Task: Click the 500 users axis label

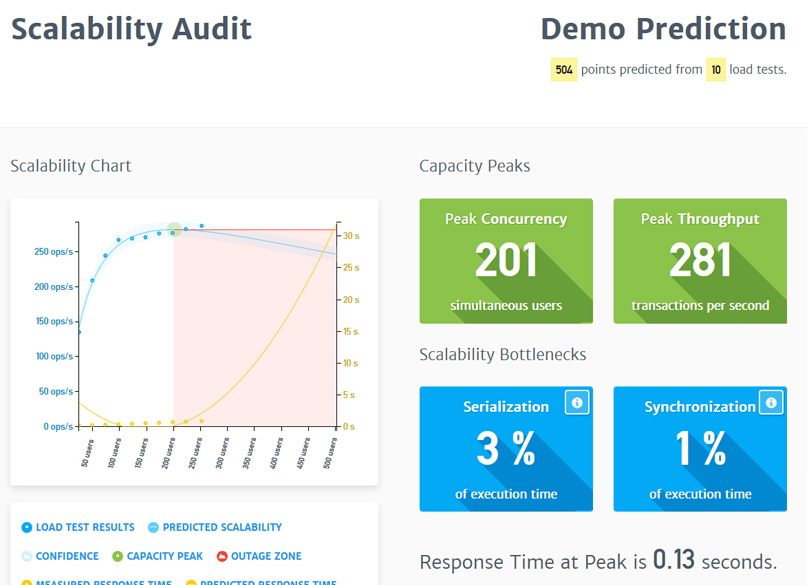Action: (330, 453)
